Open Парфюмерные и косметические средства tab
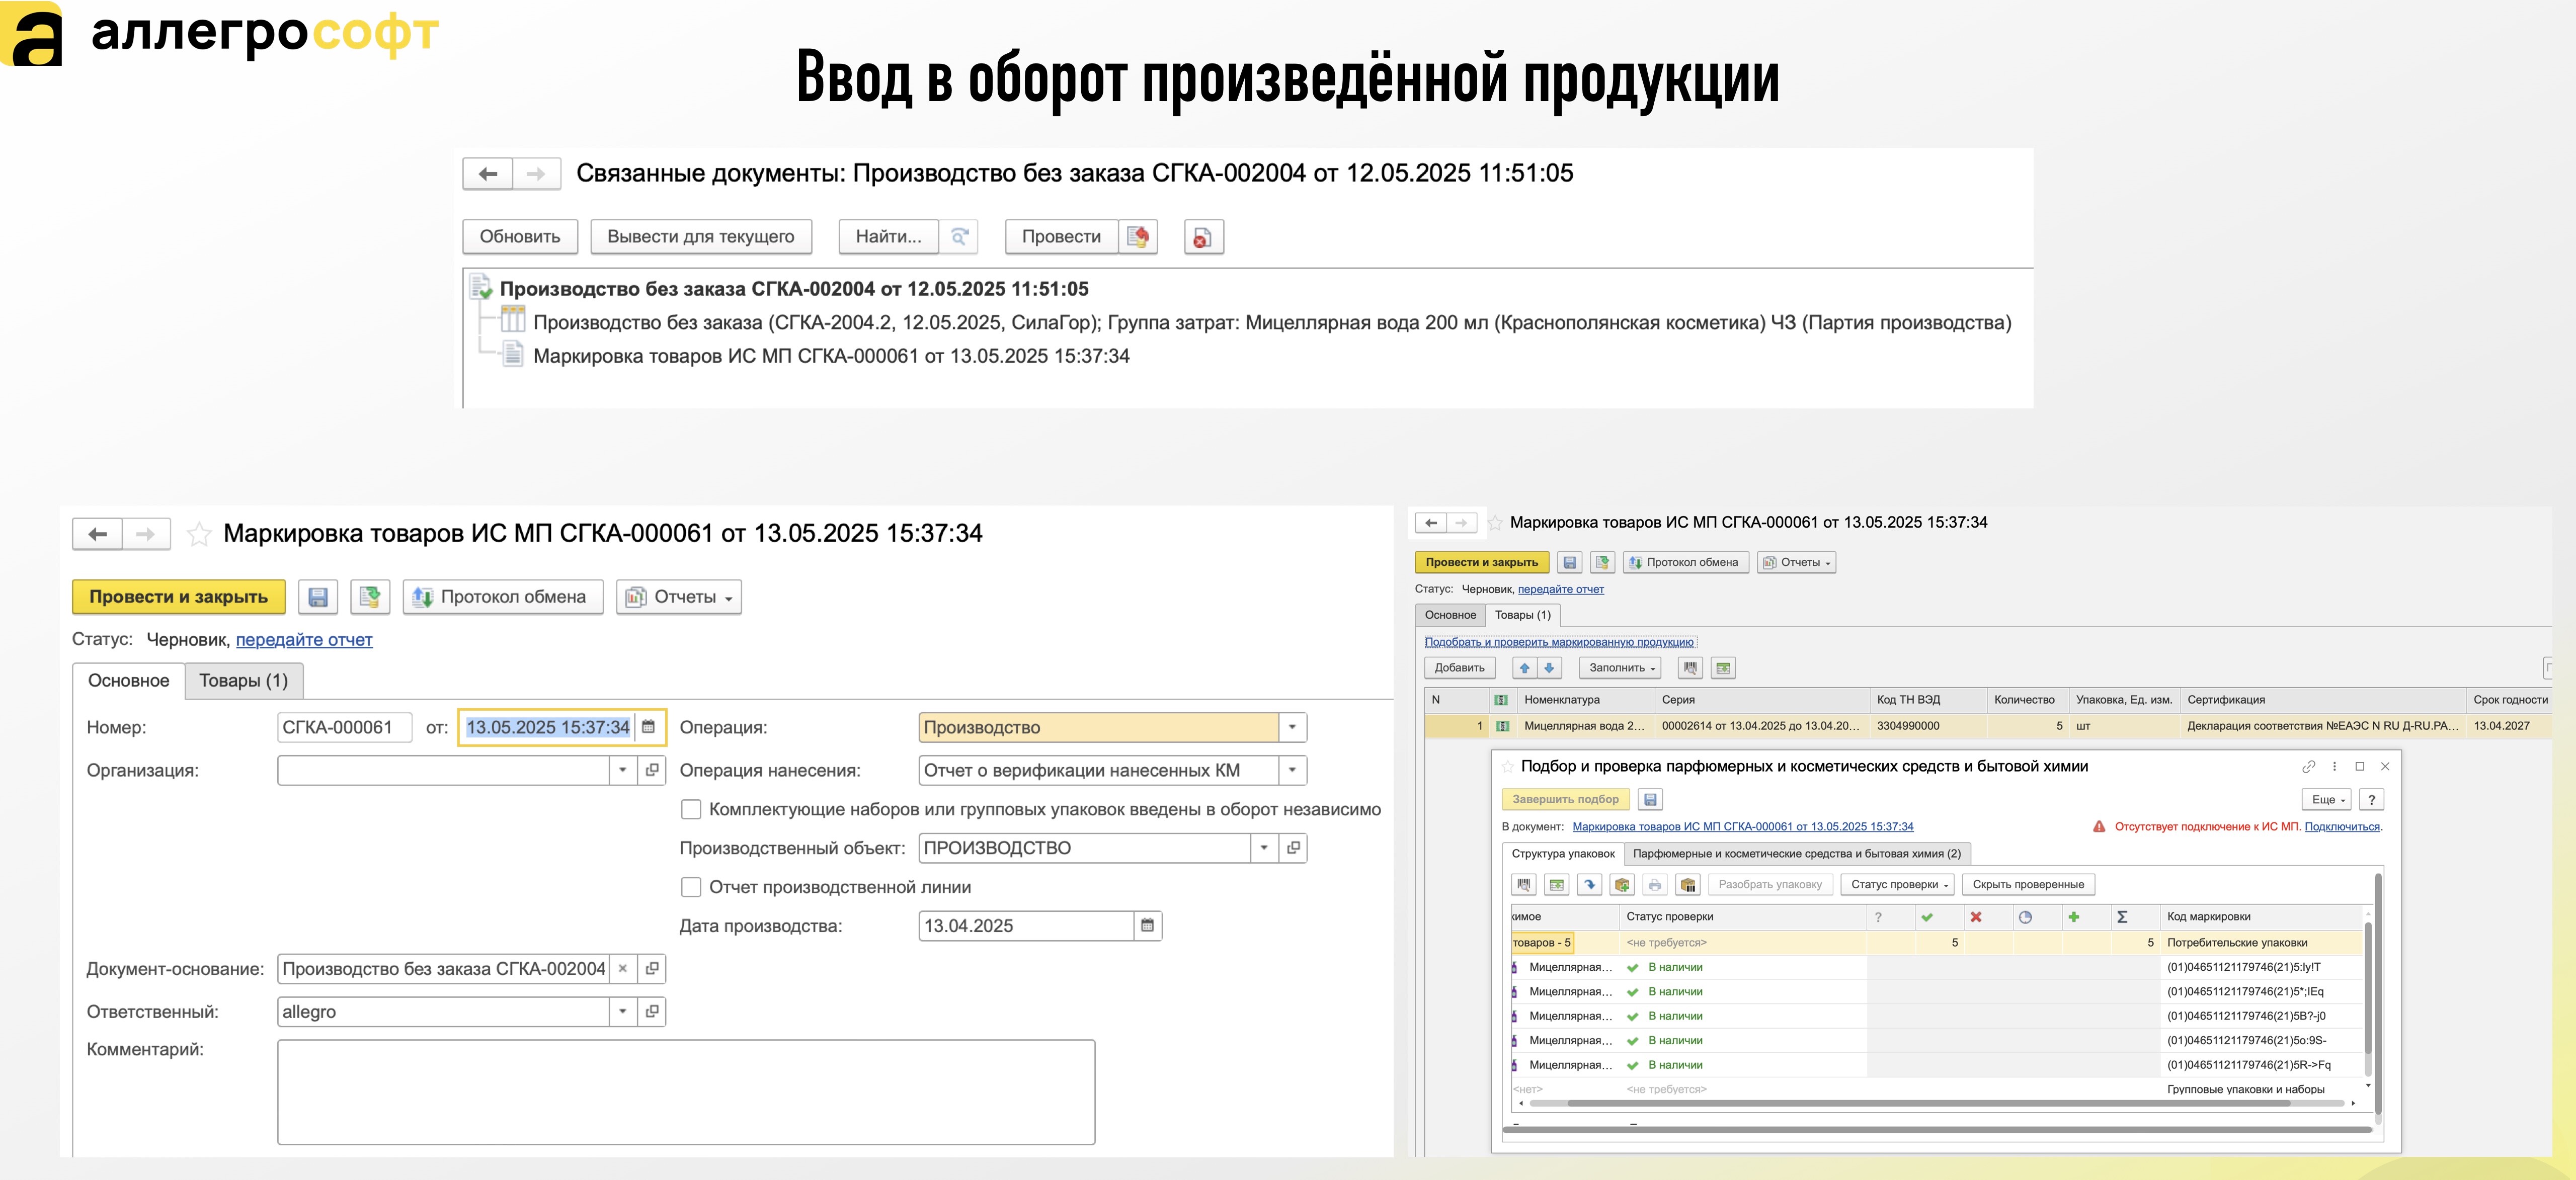Image resolution: width=2576 pixels, height=1180 pixels. click(1796, 854)
